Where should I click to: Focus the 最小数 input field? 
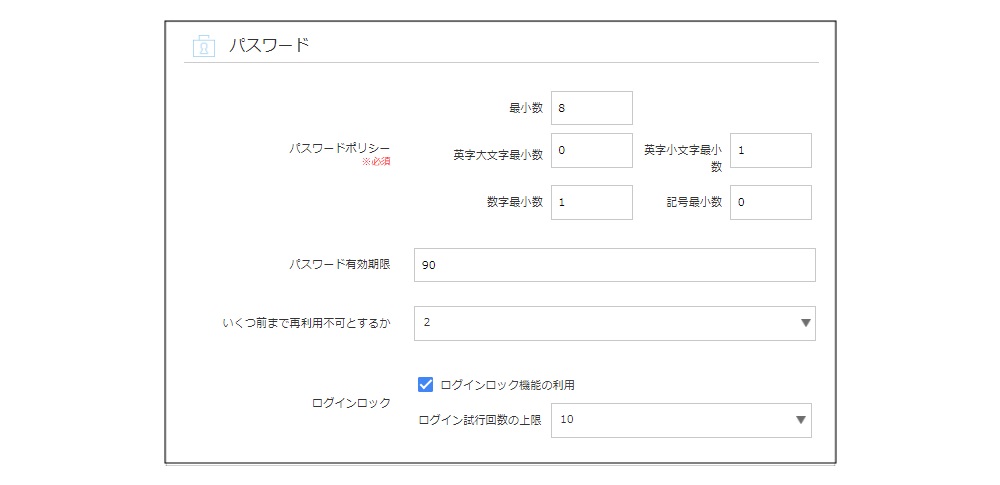591,108
